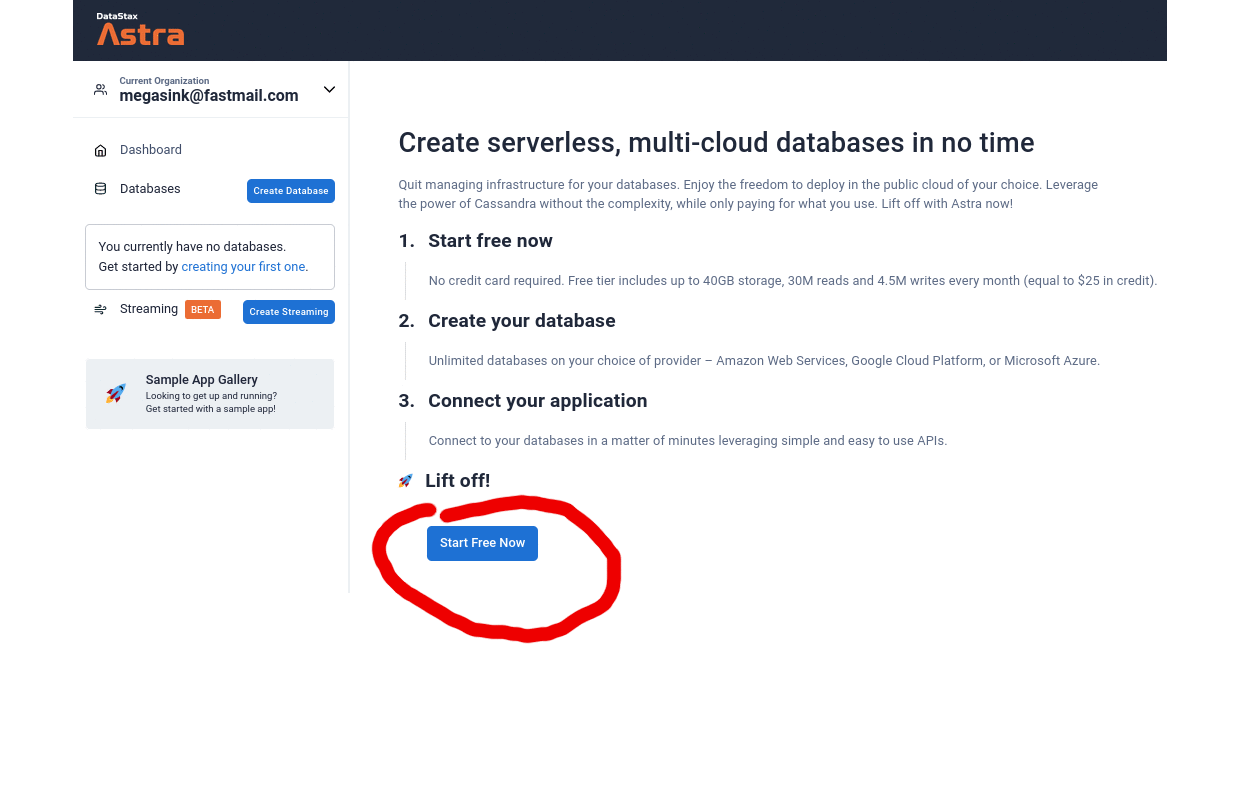The width and height of the screenshot is (1240, 800).
Task: Click the Streaming waves icon
Action: [x=100, y=310]
